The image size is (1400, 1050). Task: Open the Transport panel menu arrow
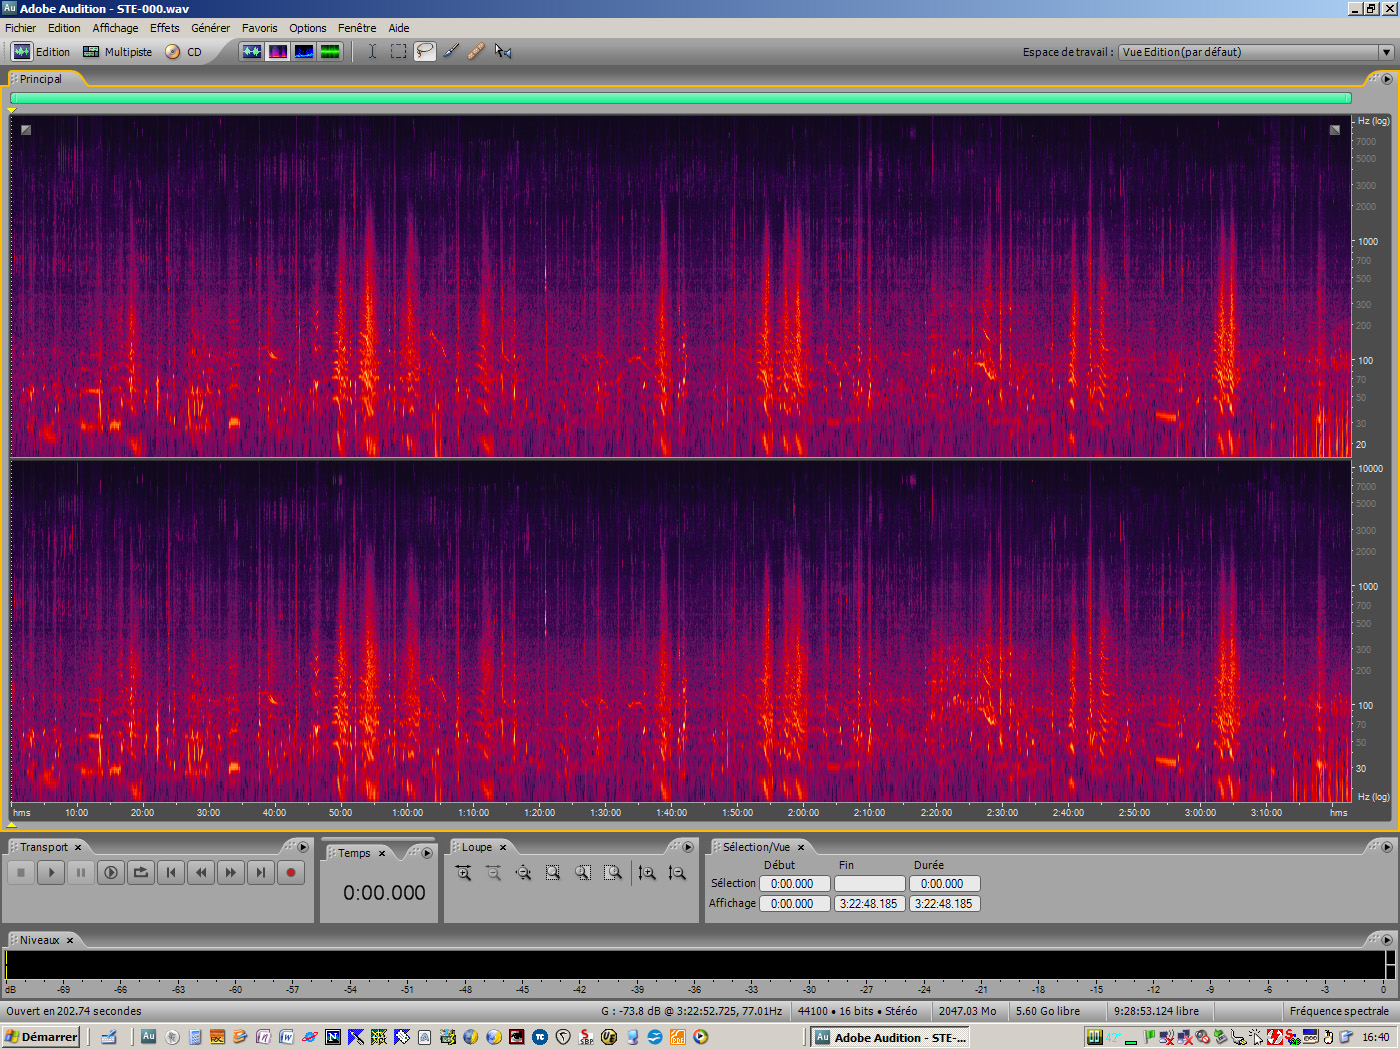pyautogui.click(x=303, y=846)
